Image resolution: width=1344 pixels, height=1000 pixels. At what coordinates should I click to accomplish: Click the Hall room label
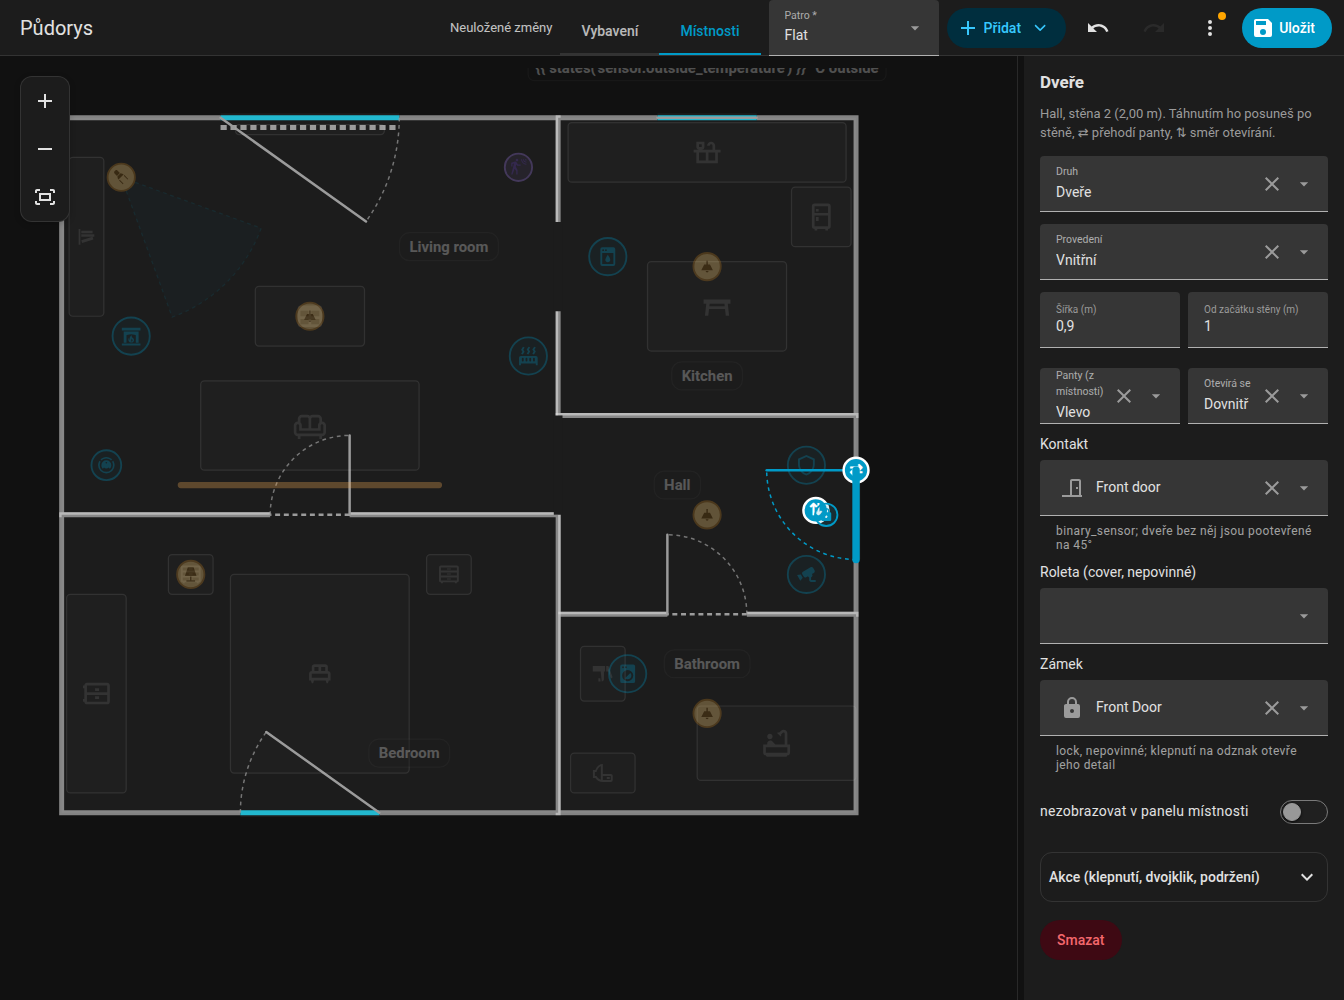tap(677, 485)
